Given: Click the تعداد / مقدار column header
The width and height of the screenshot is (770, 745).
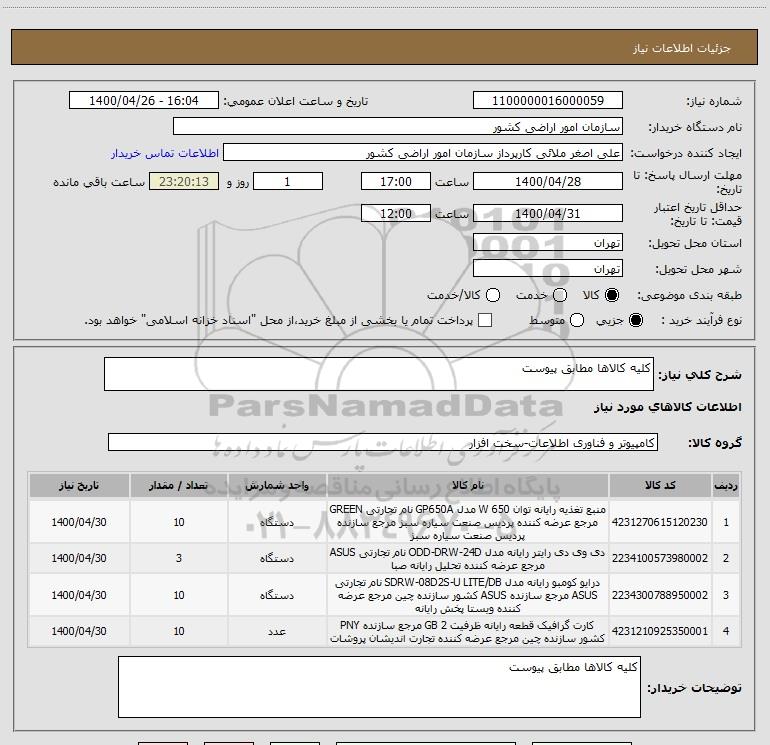Looking at the screenshot, I should coord(179,485).
